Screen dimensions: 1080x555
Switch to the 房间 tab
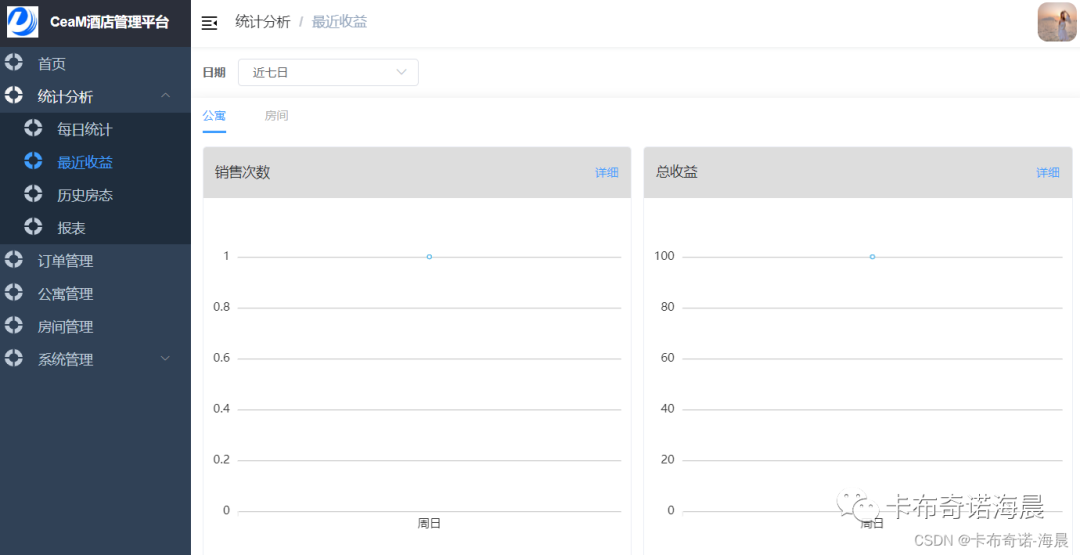pyautogui.click(x=276, y=116)
